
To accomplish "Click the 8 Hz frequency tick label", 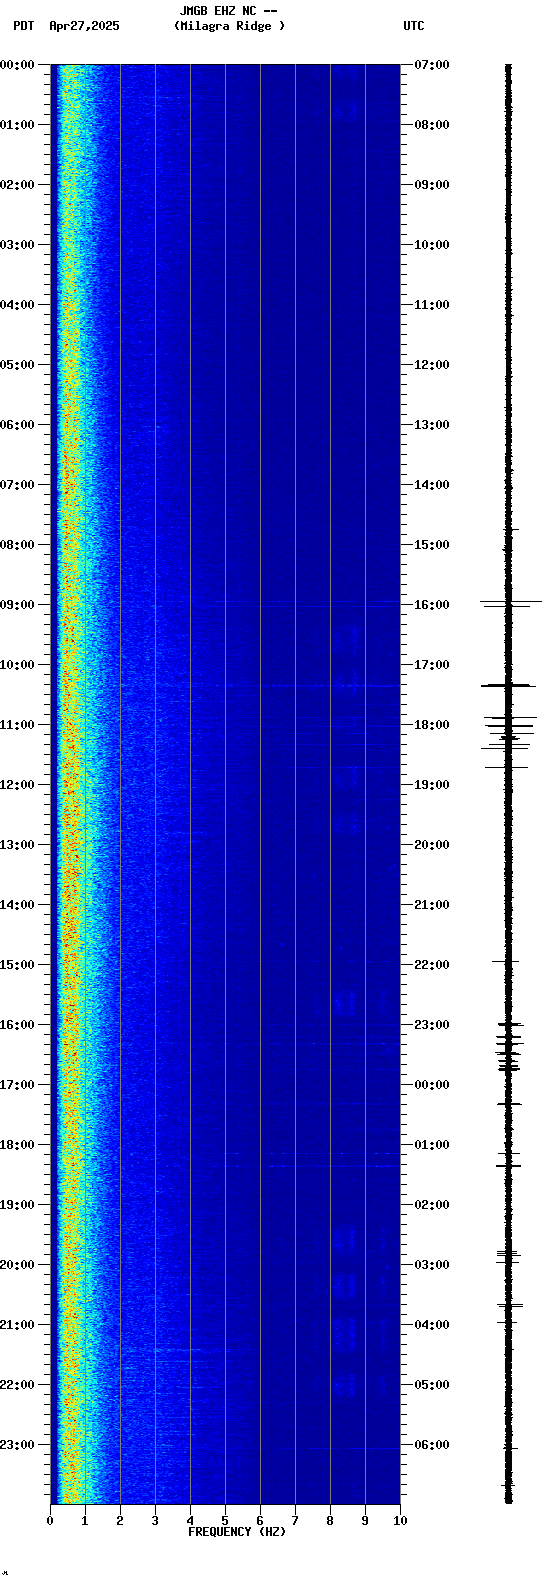I will 330,1521.
